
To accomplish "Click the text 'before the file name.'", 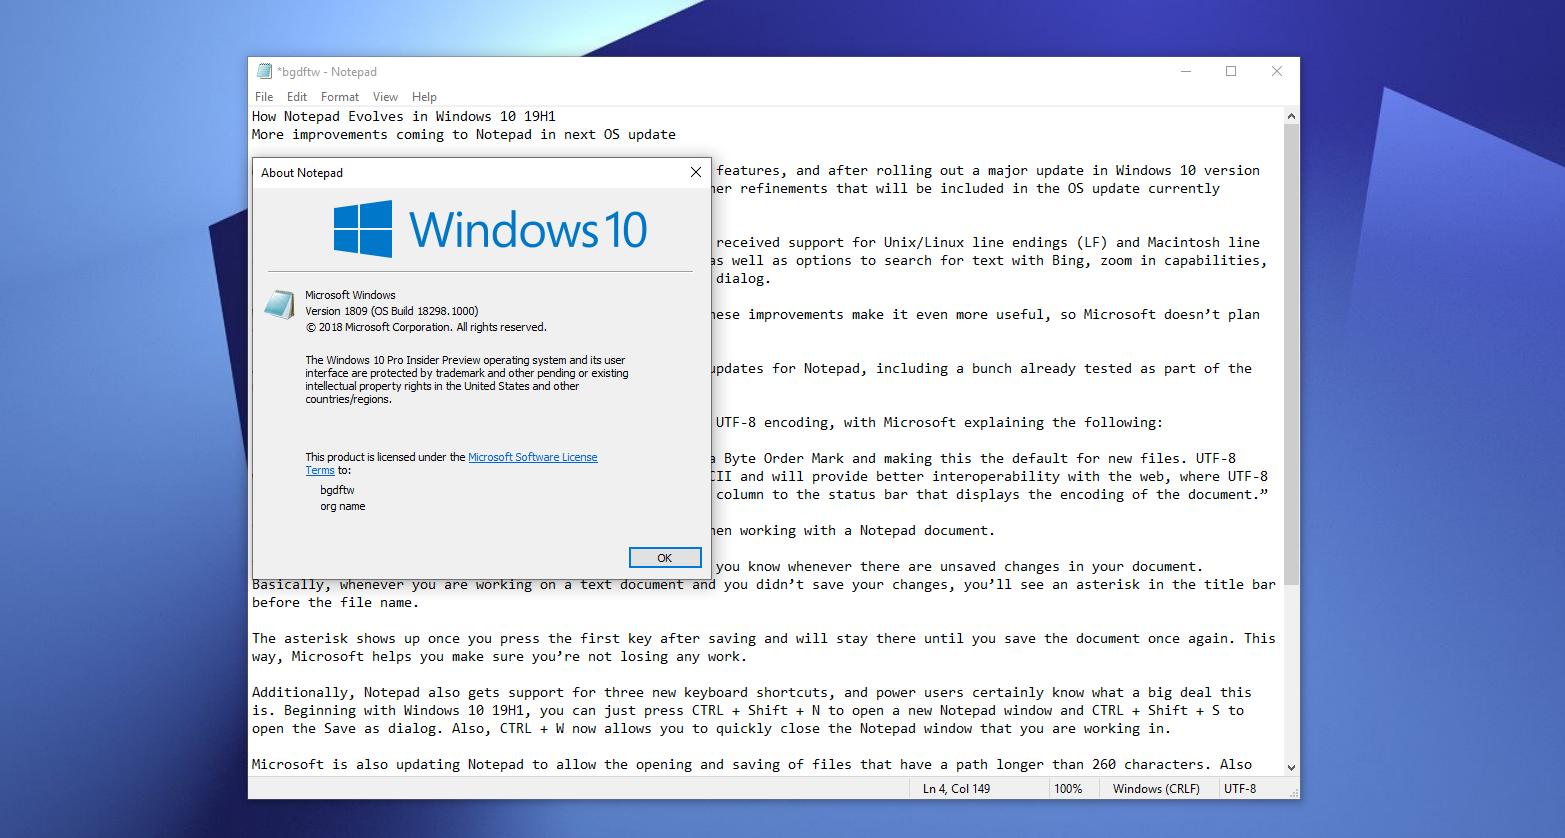I will [336, 602].
